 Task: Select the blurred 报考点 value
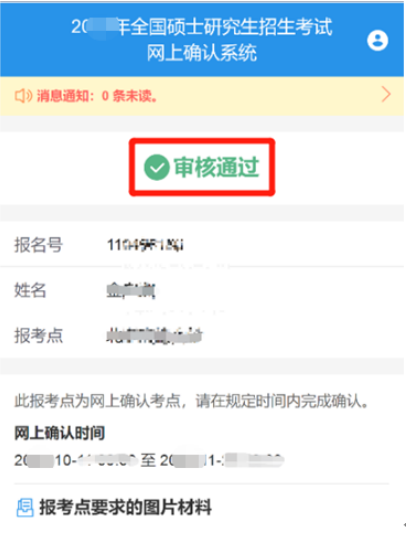pos(154,335)
